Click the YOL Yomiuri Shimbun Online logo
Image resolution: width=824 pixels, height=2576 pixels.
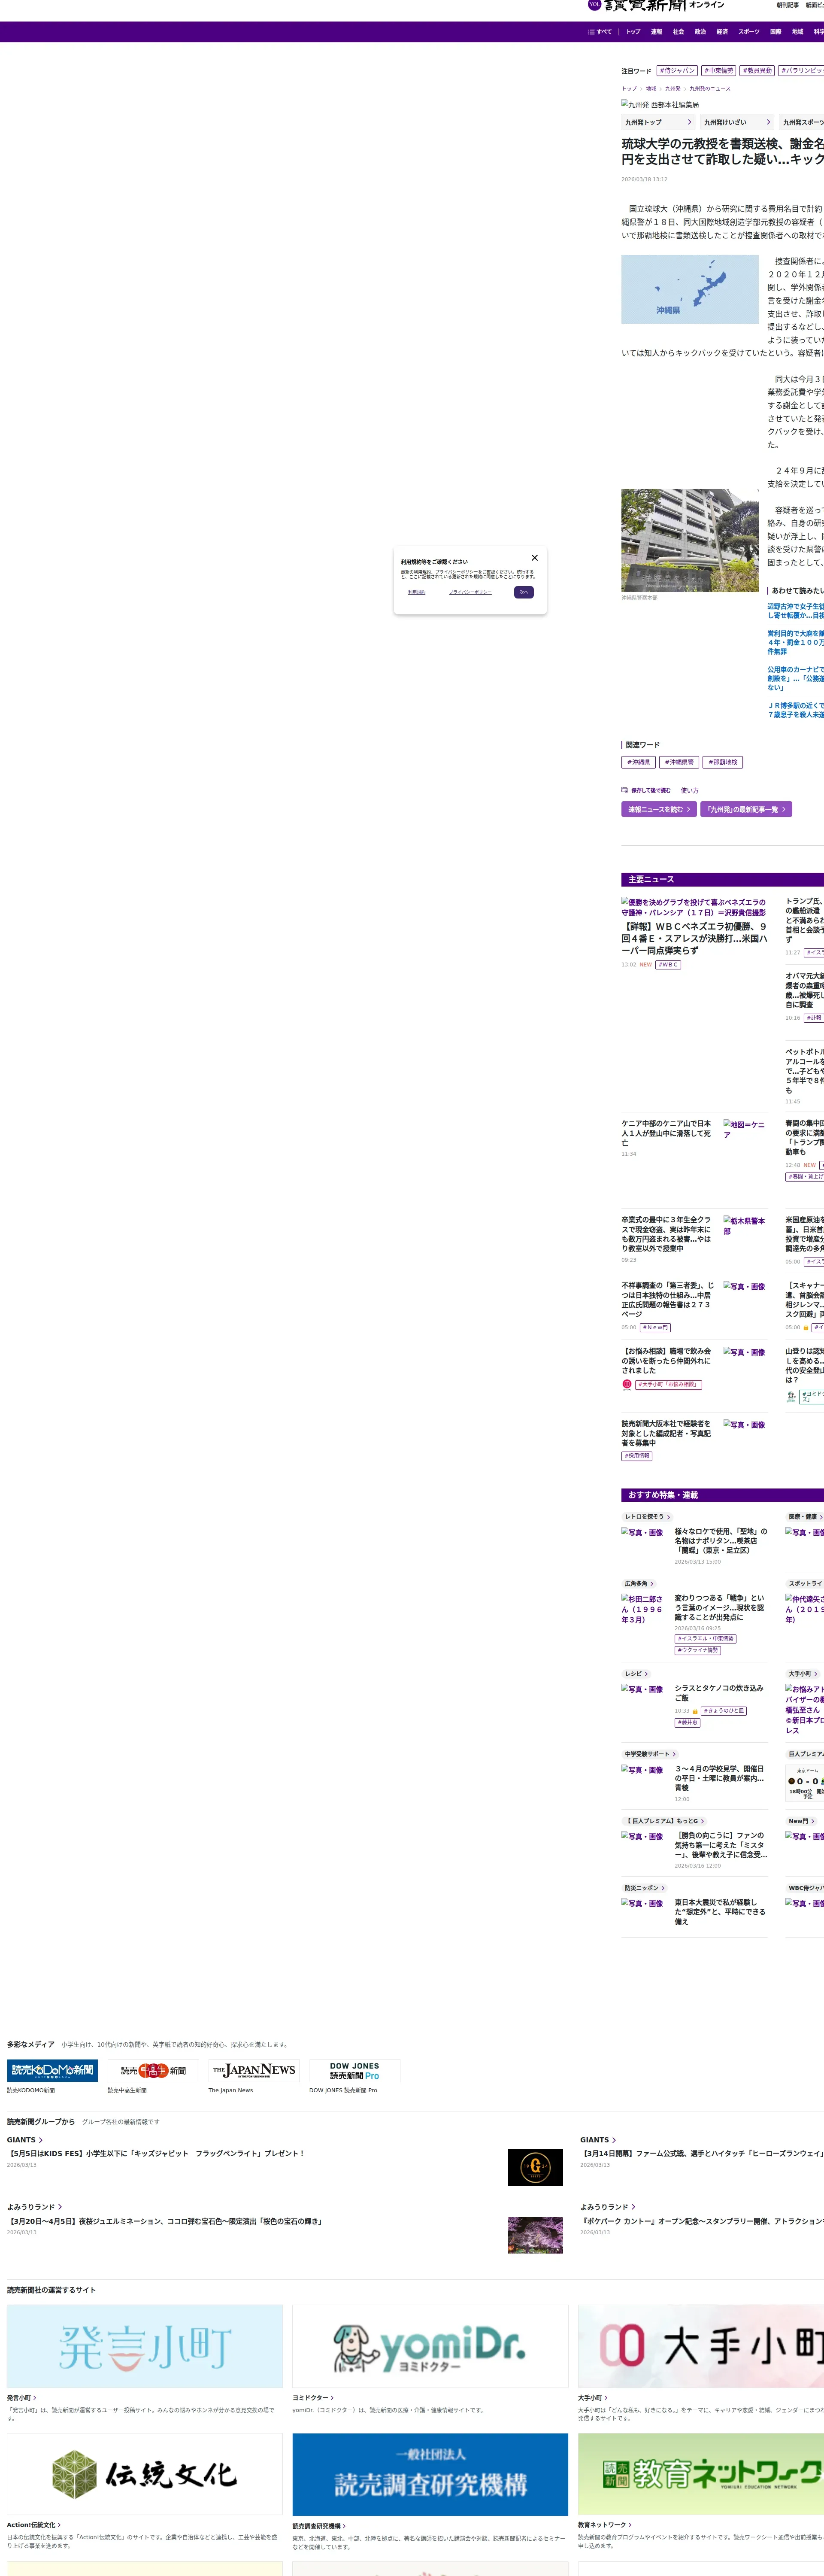coord(656,6)
